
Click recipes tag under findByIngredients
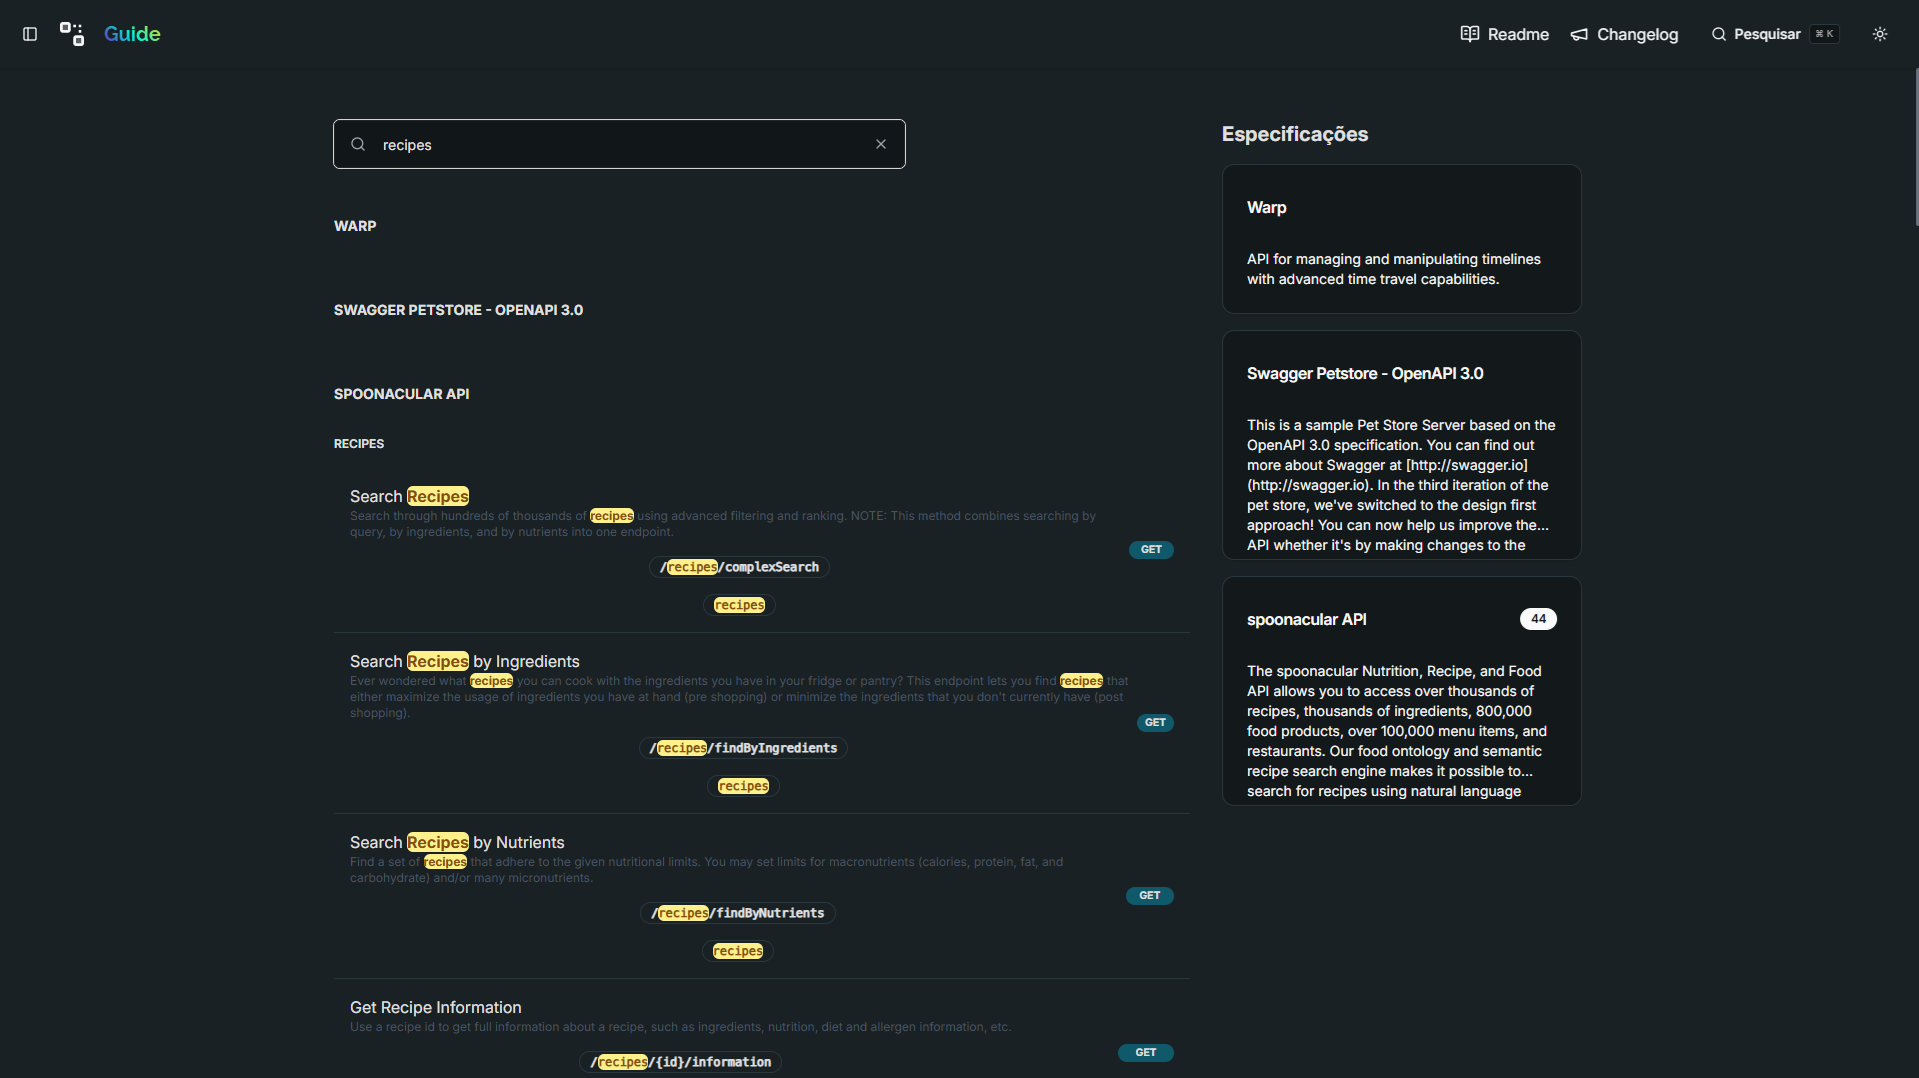tap(743, 786)
